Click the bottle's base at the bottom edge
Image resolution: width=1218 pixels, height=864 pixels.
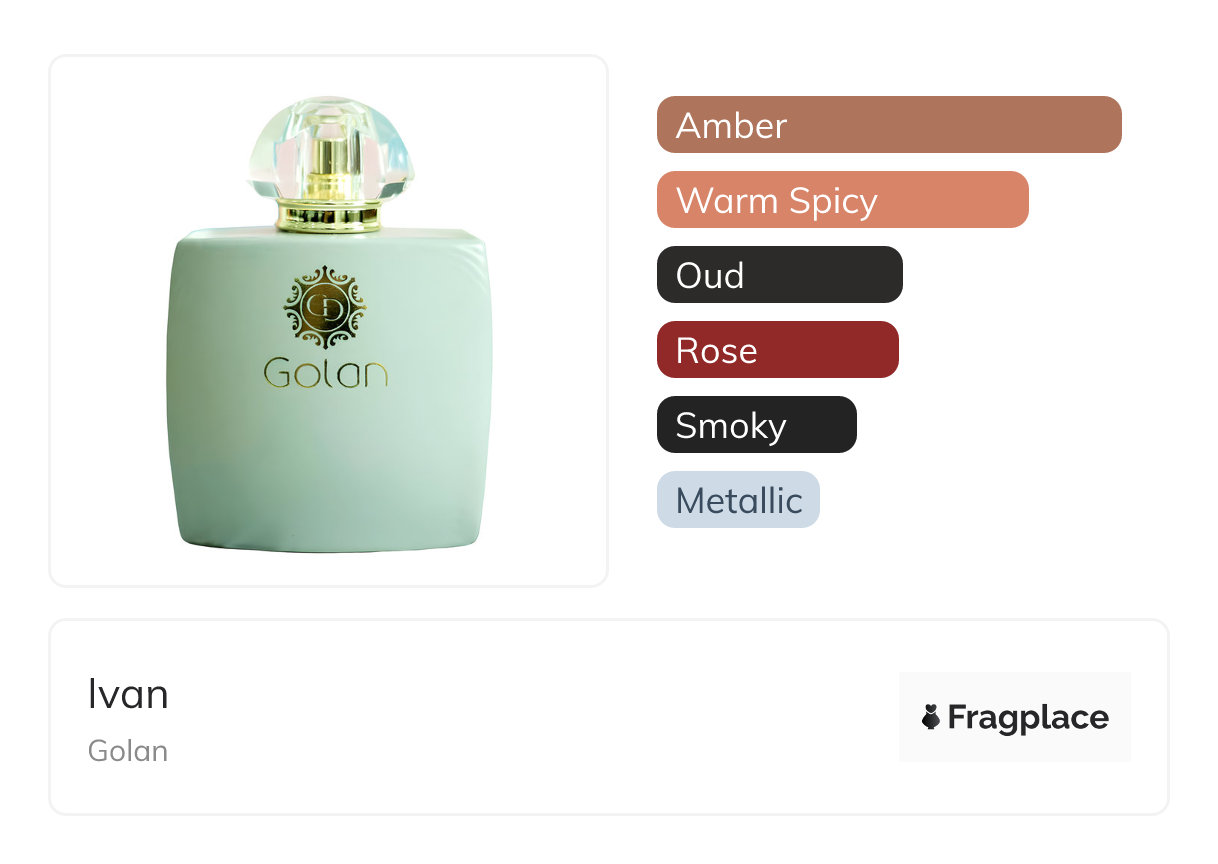click(330, 544)
